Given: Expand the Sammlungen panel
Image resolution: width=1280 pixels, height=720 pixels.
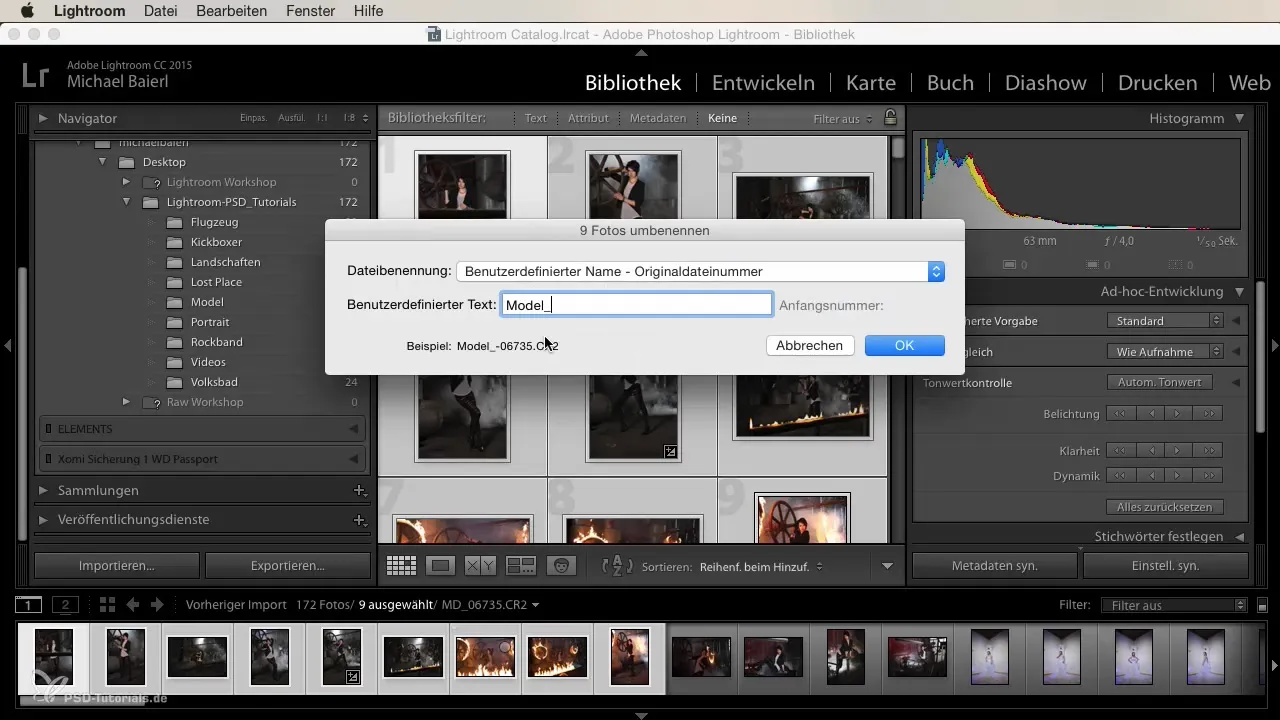Looking at the screenshot, I should click(x=43, y=491).
